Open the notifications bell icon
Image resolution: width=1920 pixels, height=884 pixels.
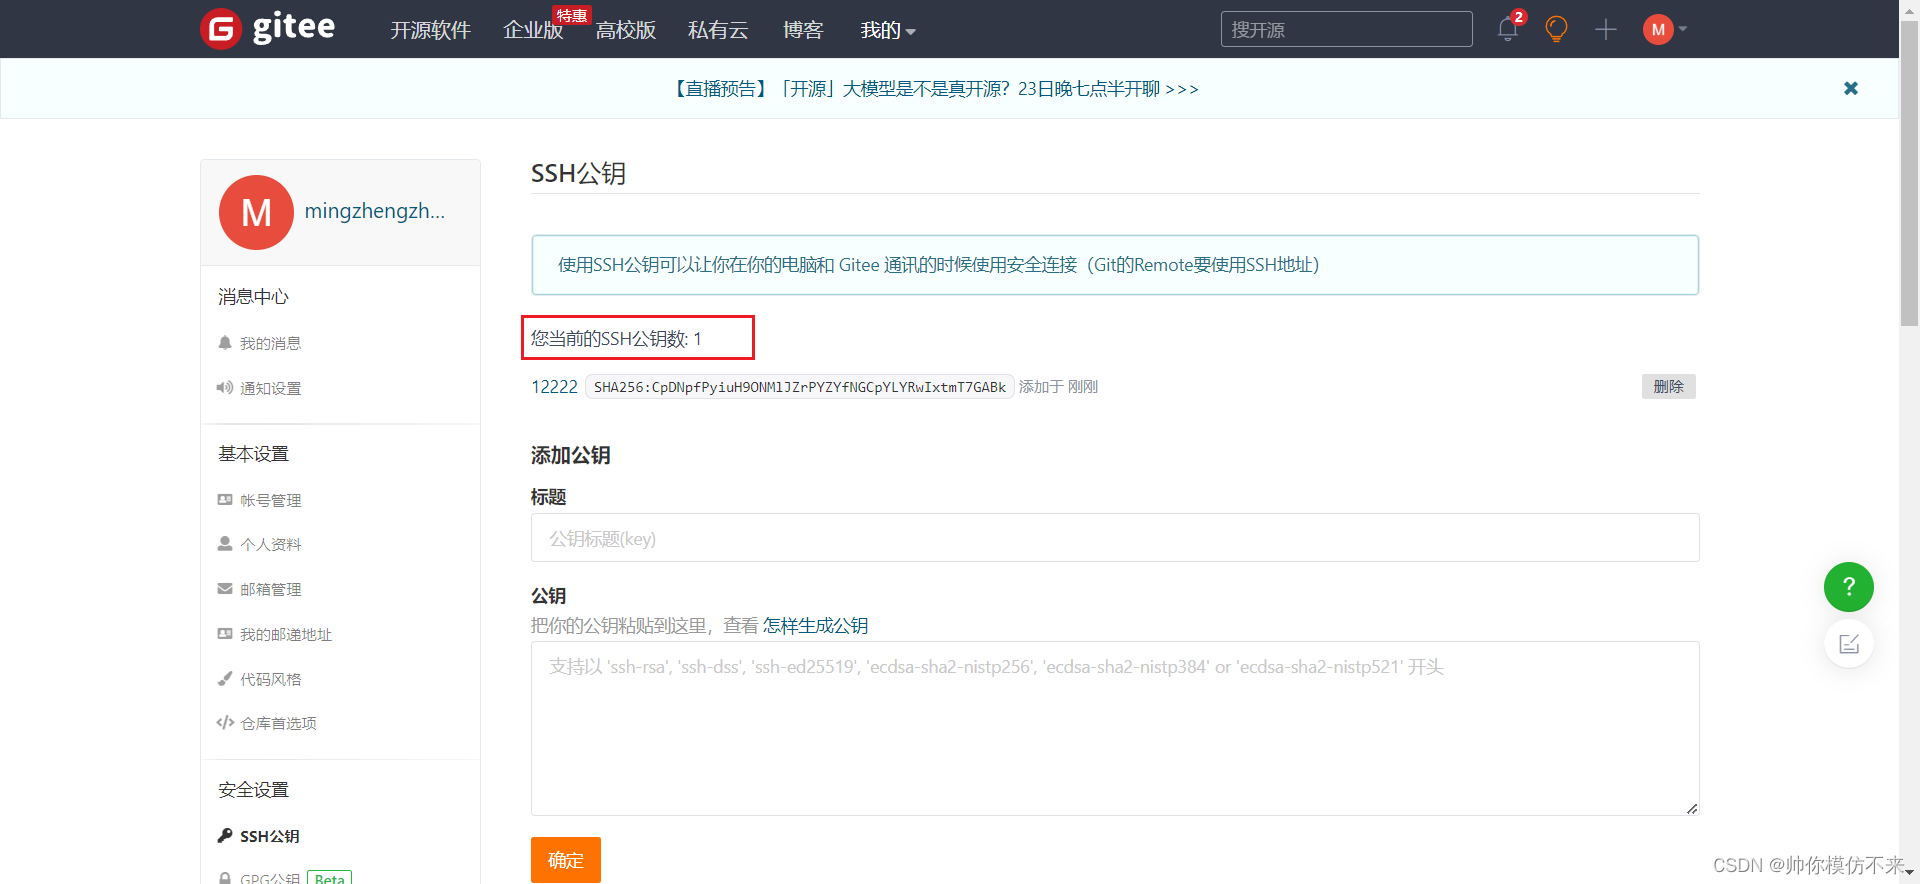pyautogui.click(x=1508, y=29)
